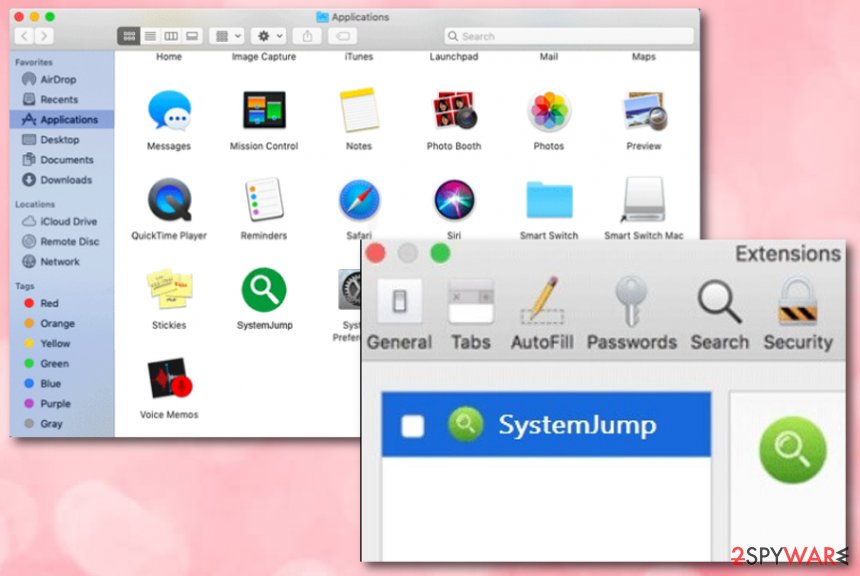Screen dimensions: 860x576
Task: Click the Finder Search field
Action: (x=569, y=36)
